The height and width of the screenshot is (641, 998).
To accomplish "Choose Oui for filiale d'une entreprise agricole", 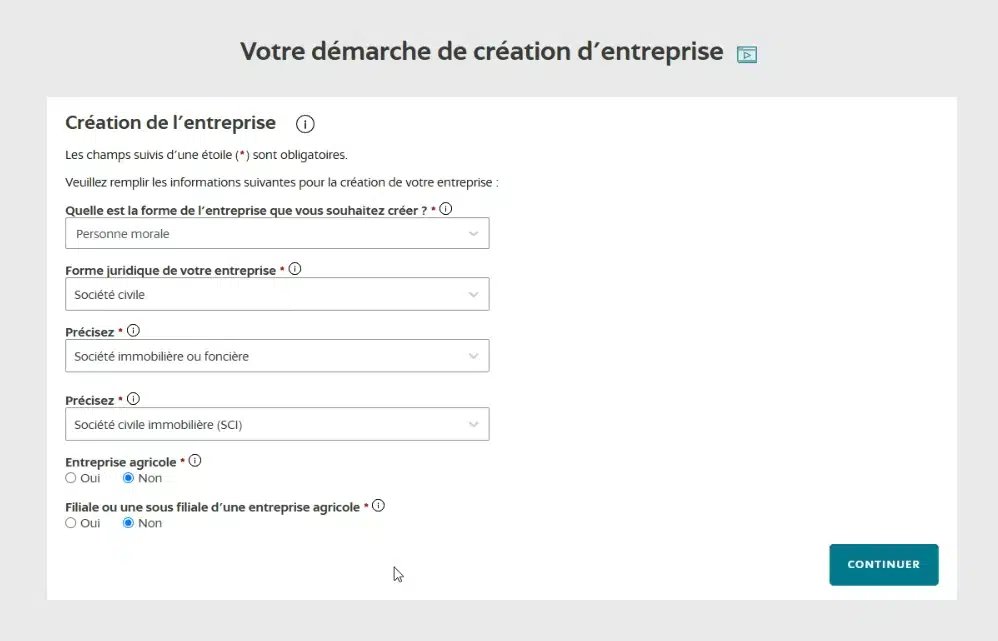I will pos(70,523).
